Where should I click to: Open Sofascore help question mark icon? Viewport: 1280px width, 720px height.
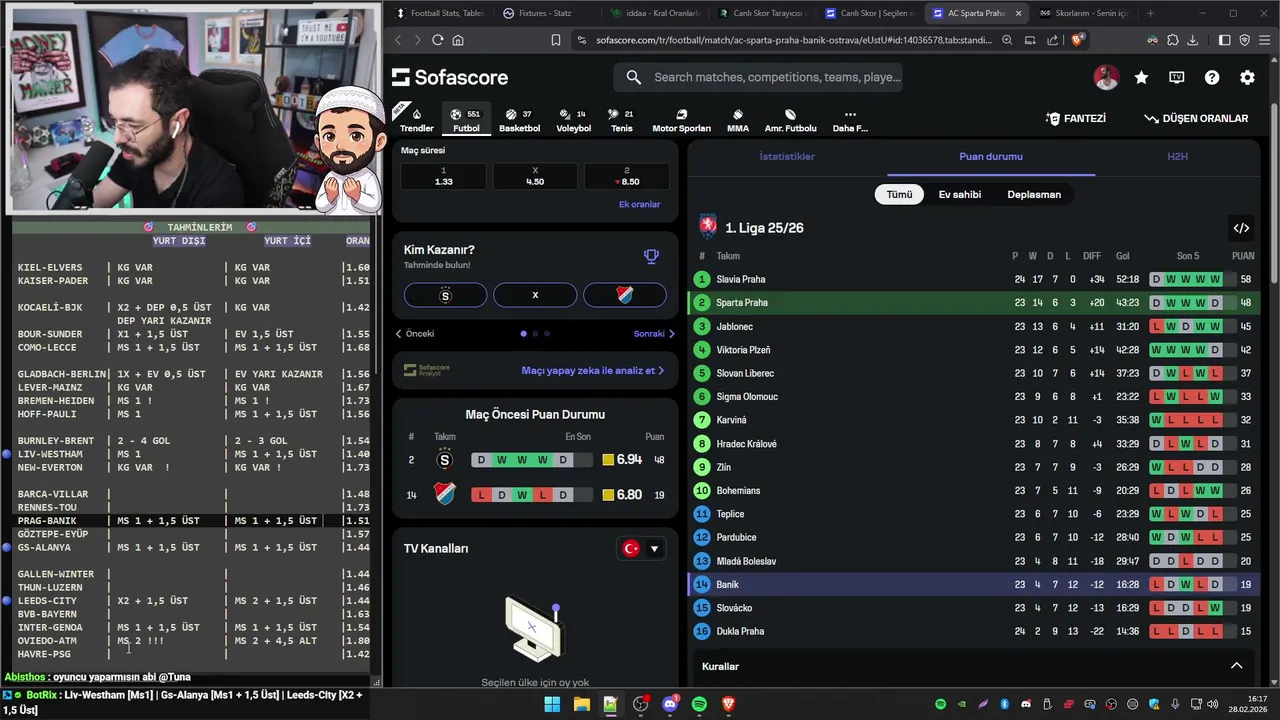point(1212,77)
